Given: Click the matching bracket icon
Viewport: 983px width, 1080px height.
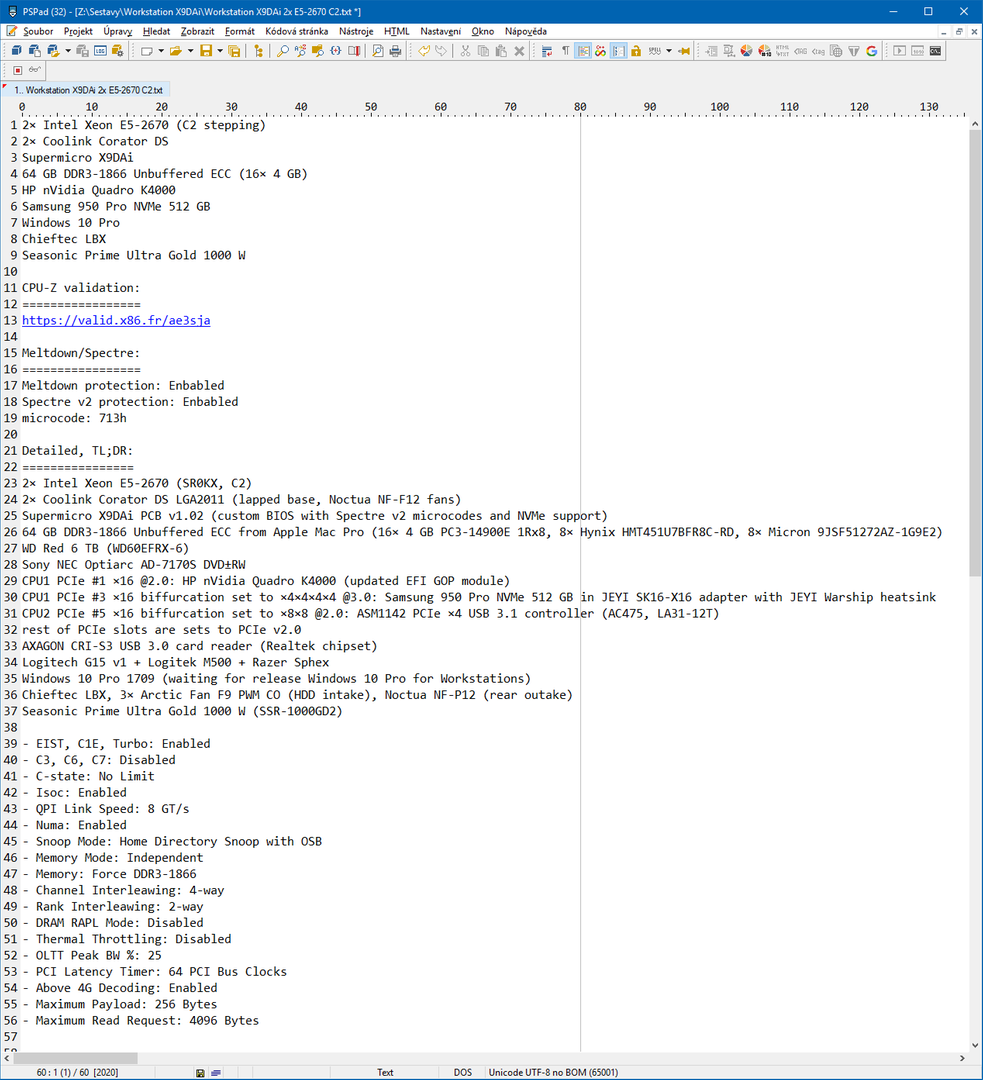Looking at the screenshot, I should [335, 51].
